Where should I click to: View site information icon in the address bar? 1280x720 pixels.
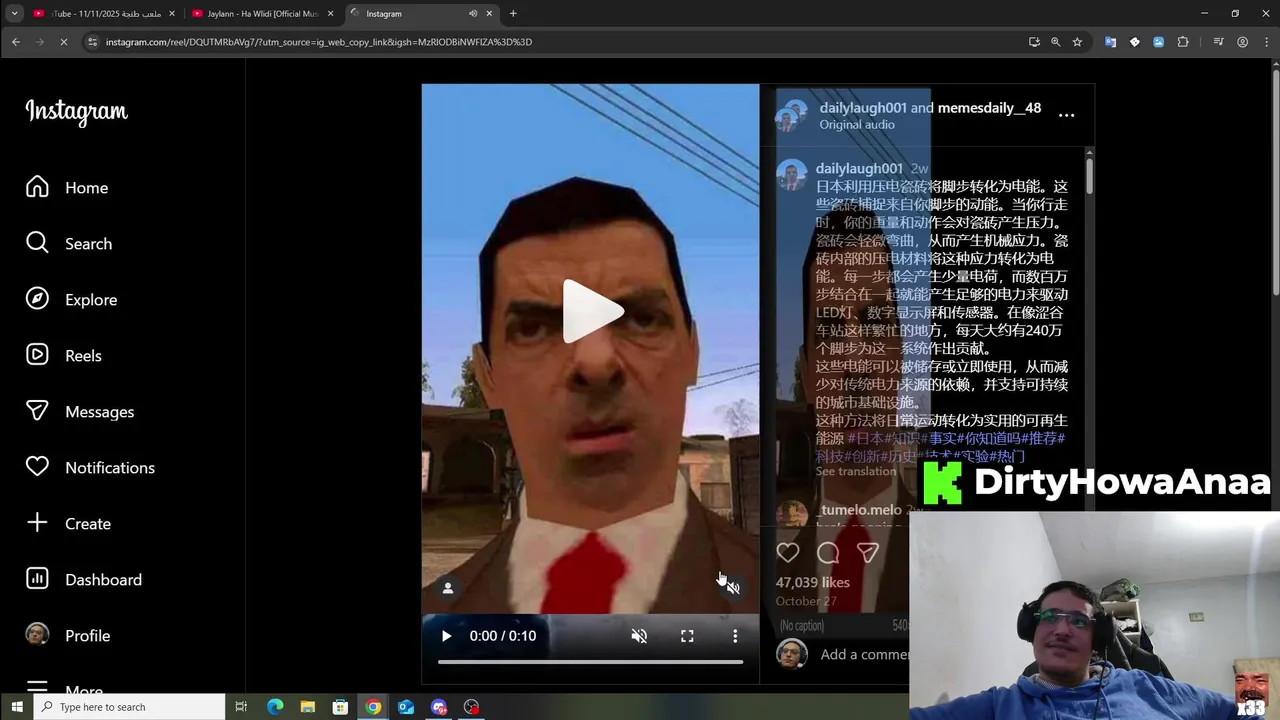click(93, 42)
